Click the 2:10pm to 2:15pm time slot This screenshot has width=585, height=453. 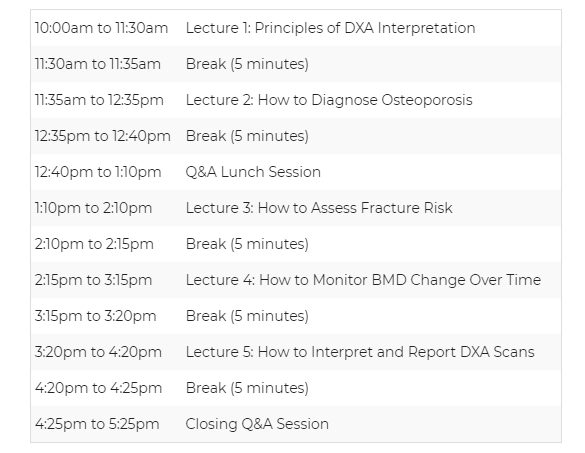click(x=94, y=244)
